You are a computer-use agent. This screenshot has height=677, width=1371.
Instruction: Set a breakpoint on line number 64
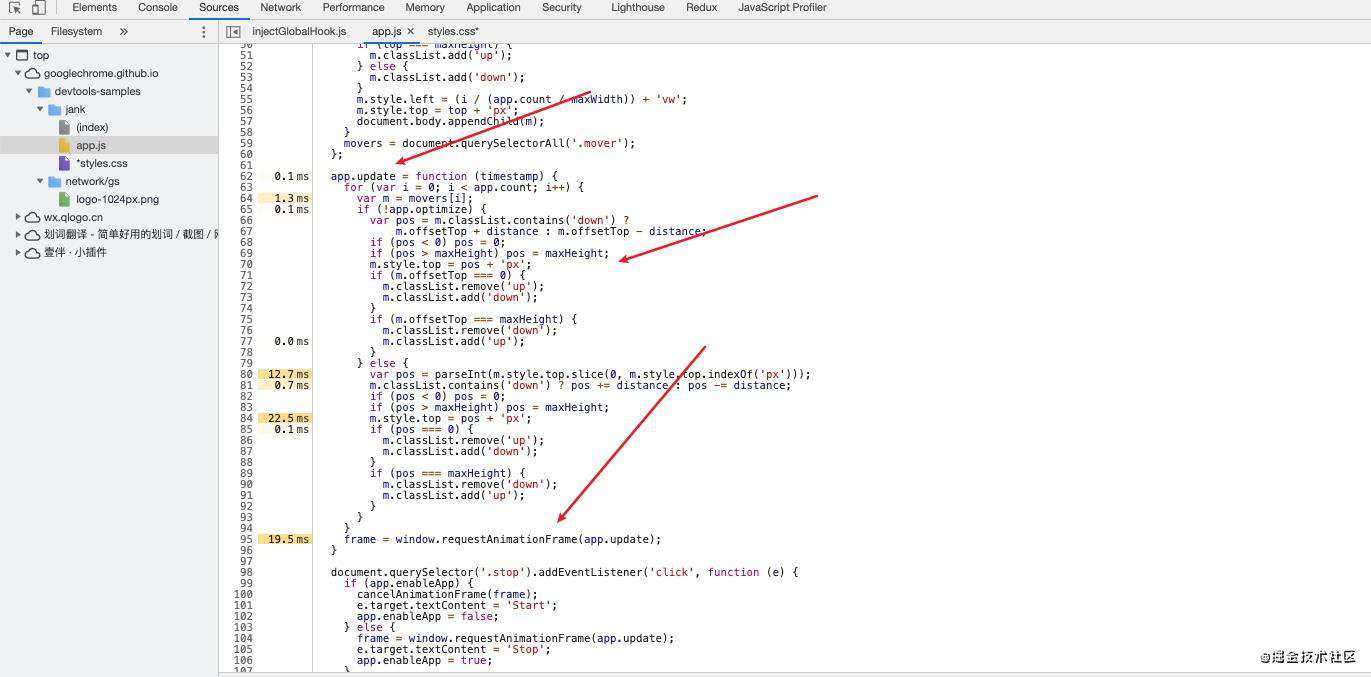(x=245, y=198)
